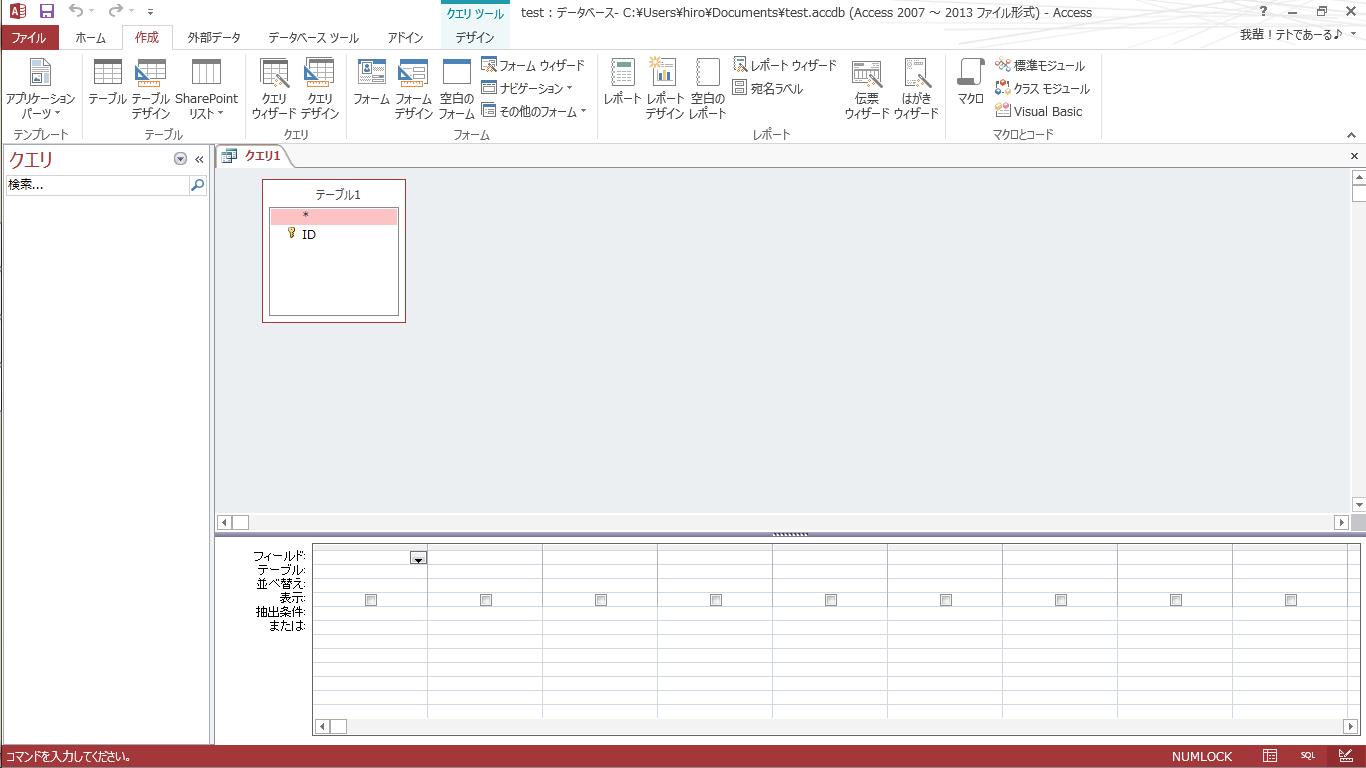1366x768 pixels.
Task: Create a report with レポート icon
Action: click(x=622, y=83)
